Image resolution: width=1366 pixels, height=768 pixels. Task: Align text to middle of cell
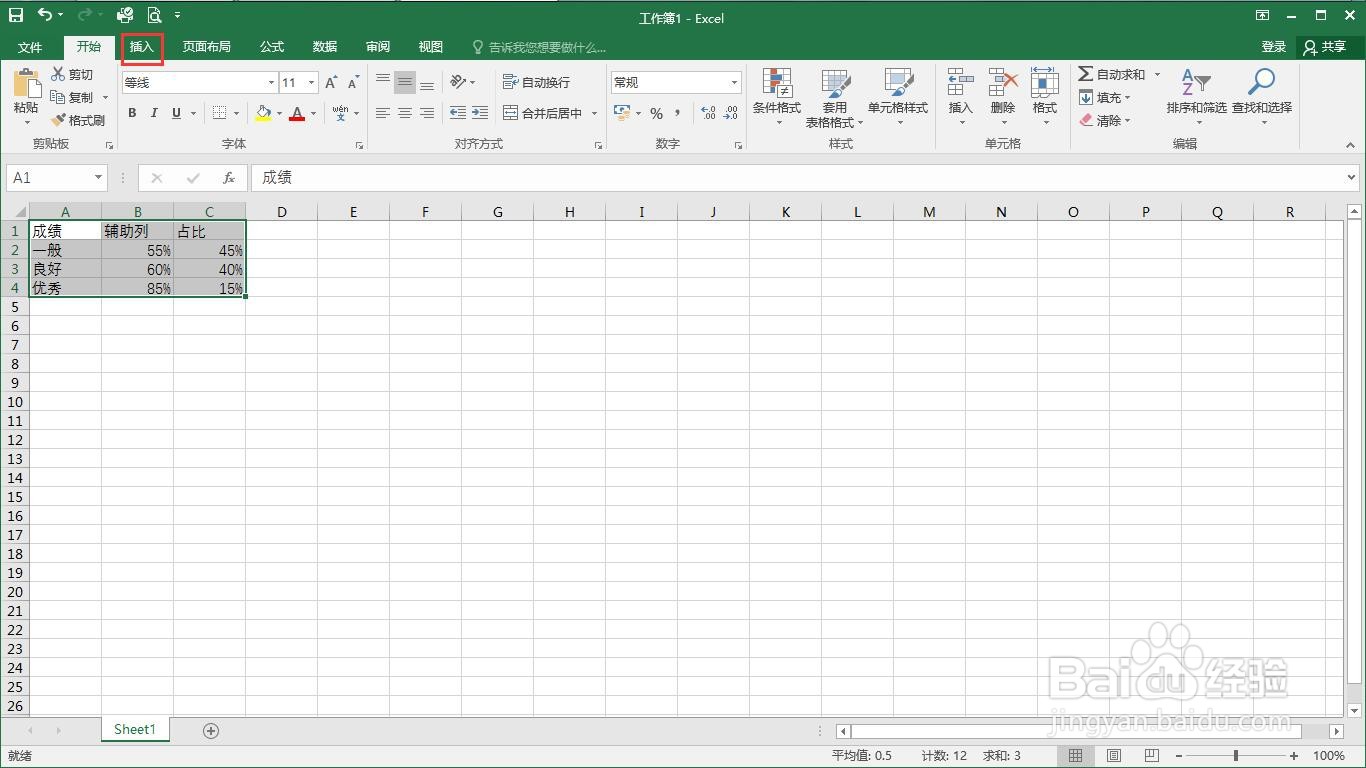[405, 82]
